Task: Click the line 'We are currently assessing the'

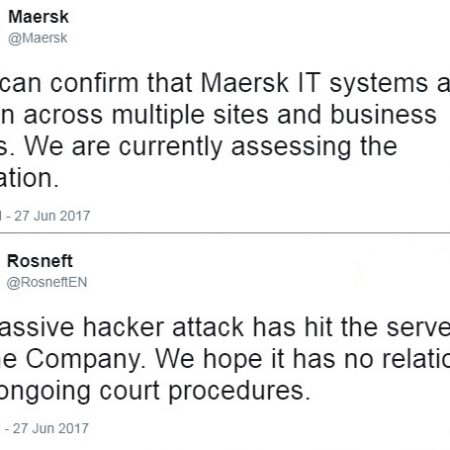Action: click(x=211, y=147)
